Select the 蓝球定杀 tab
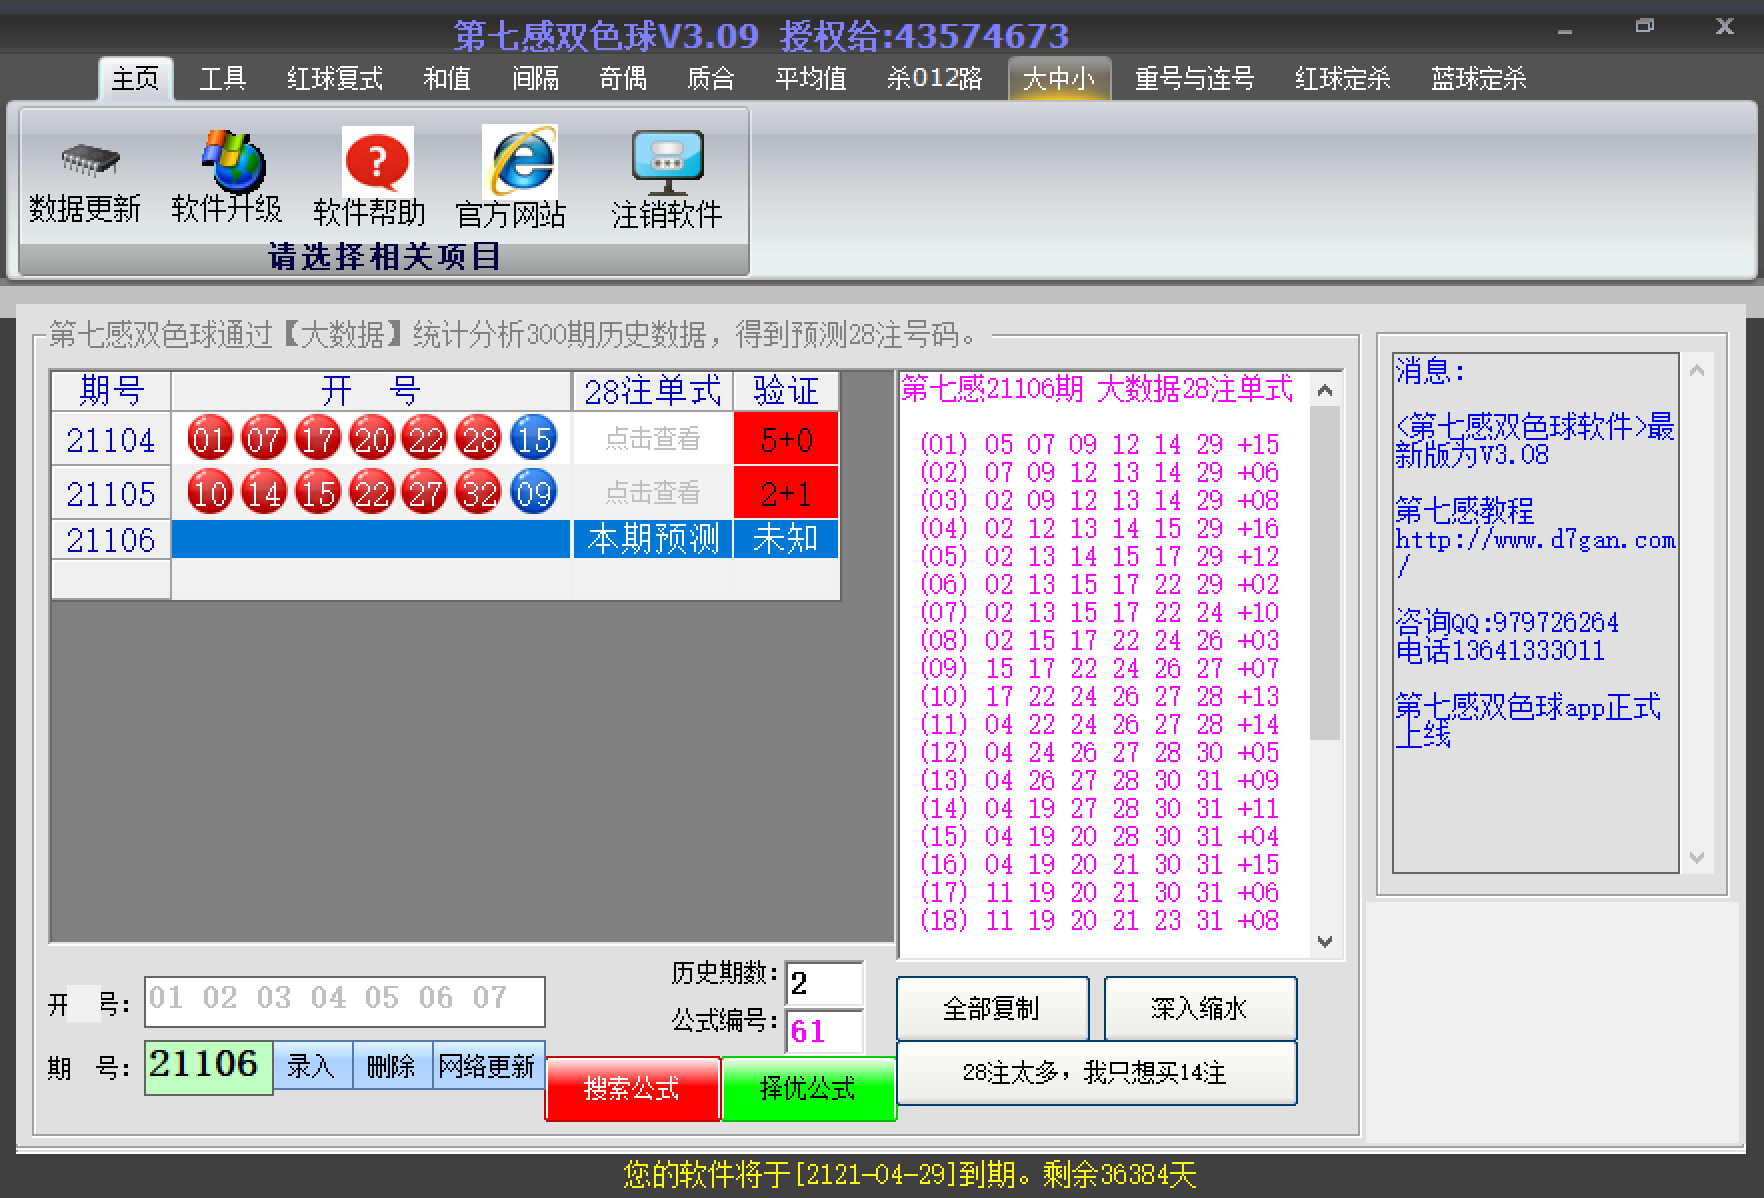This screenshot has height=1198, width=1764. coord(1478,79)
